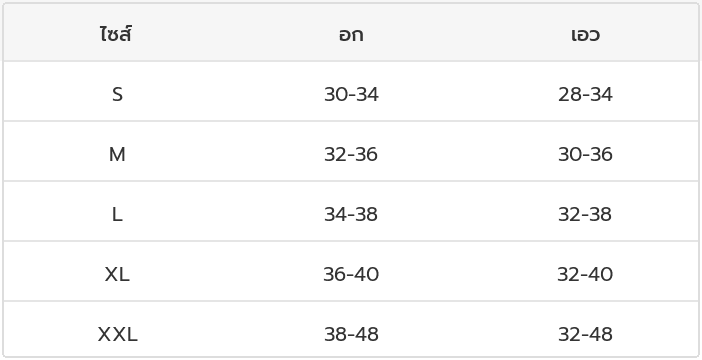The height and width of the screenshot is (360, 702).
Task: Click the ไซส์ column header
Action: 116,34
